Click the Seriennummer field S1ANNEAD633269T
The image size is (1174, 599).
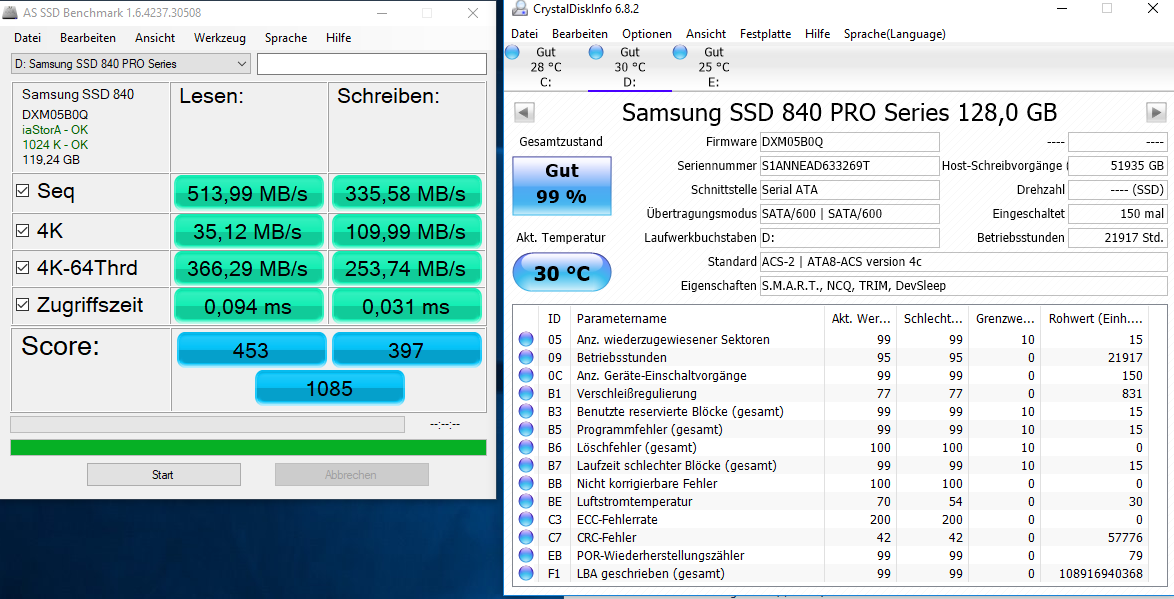pos(849,165)
